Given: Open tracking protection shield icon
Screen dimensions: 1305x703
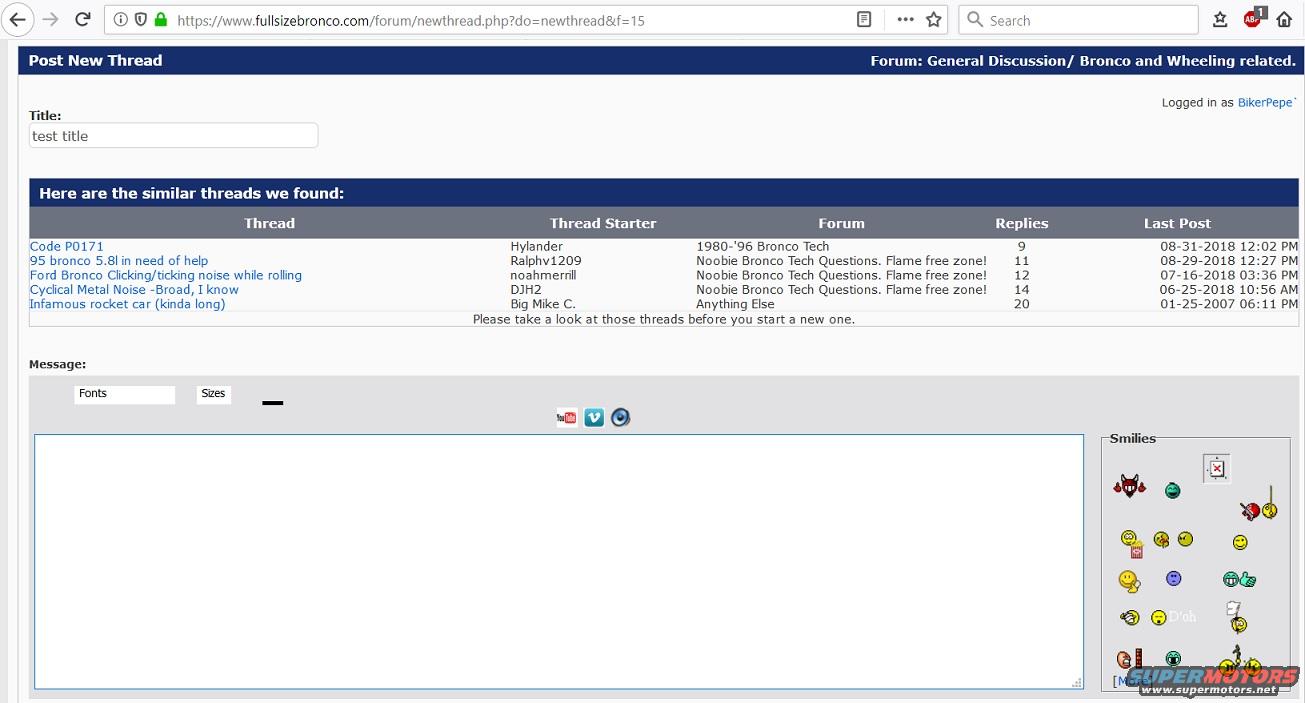Looking at the screenshot, I should pos(141,20).
